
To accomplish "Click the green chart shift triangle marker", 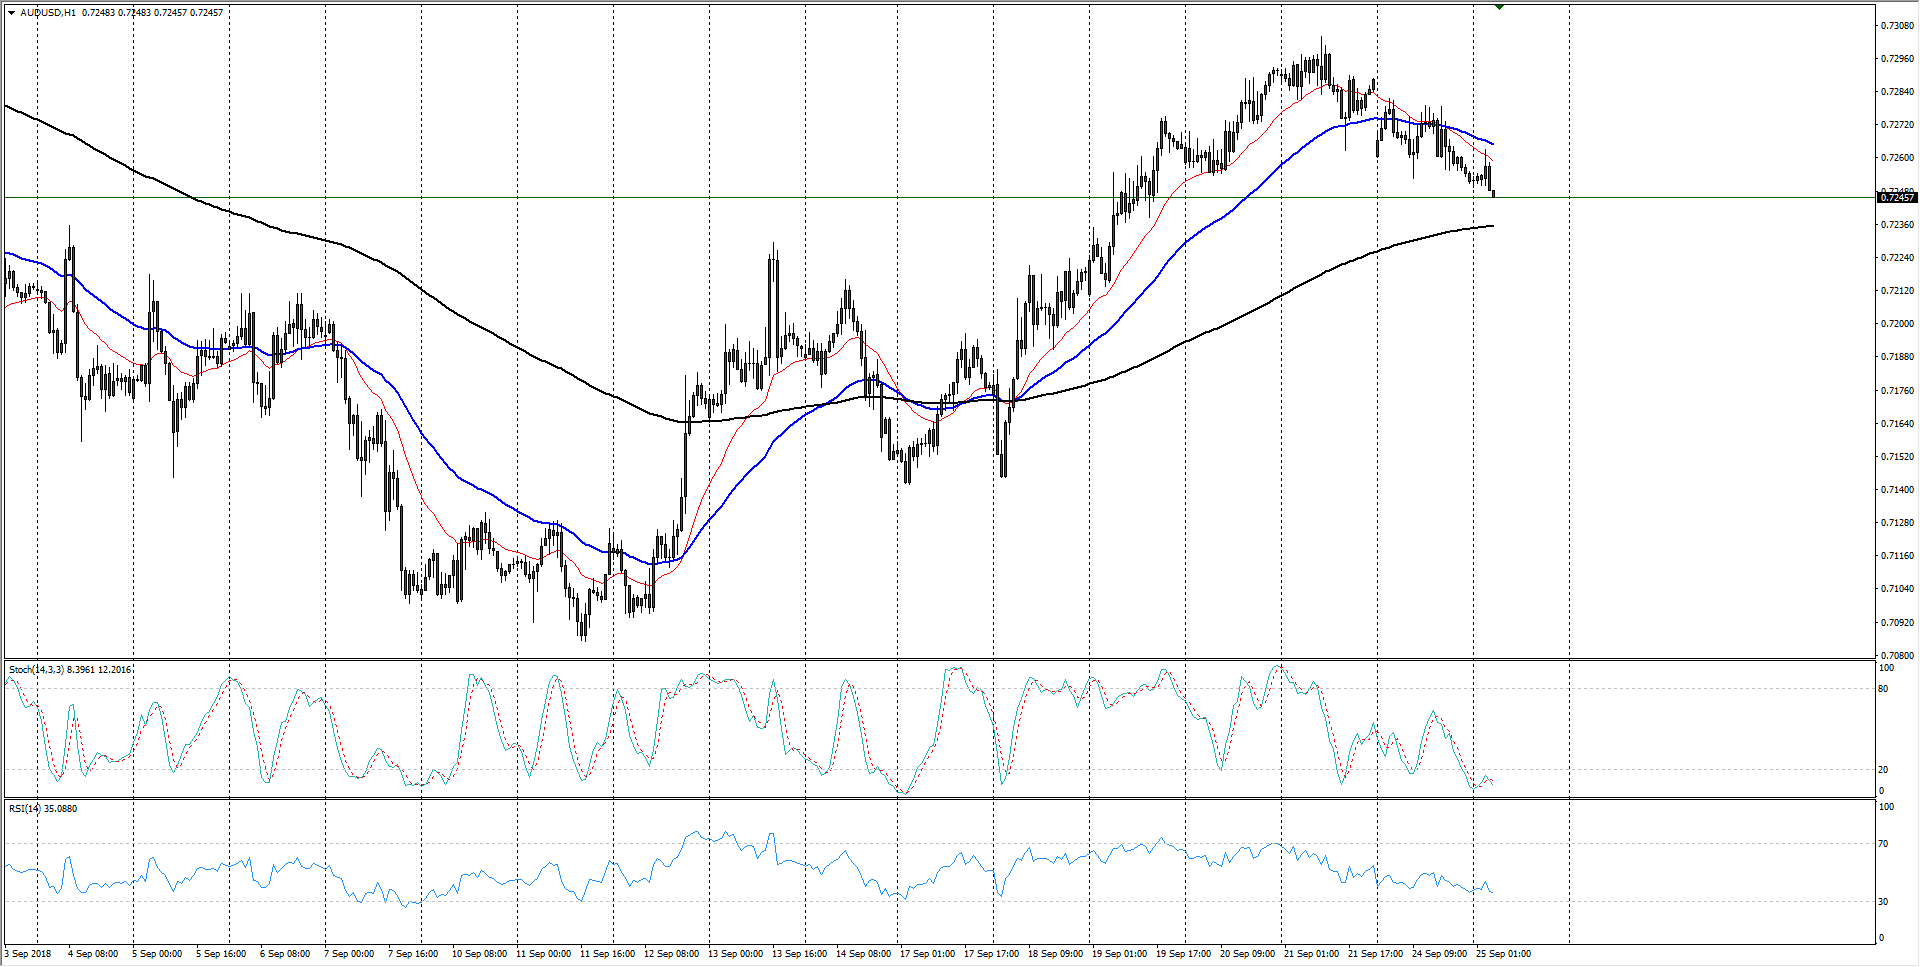I will 1499,7.
